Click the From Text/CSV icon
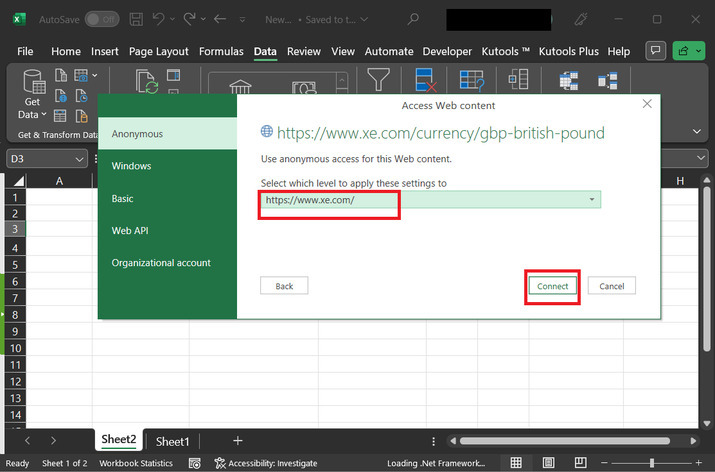715x472 pixels. tap(61, 75)
